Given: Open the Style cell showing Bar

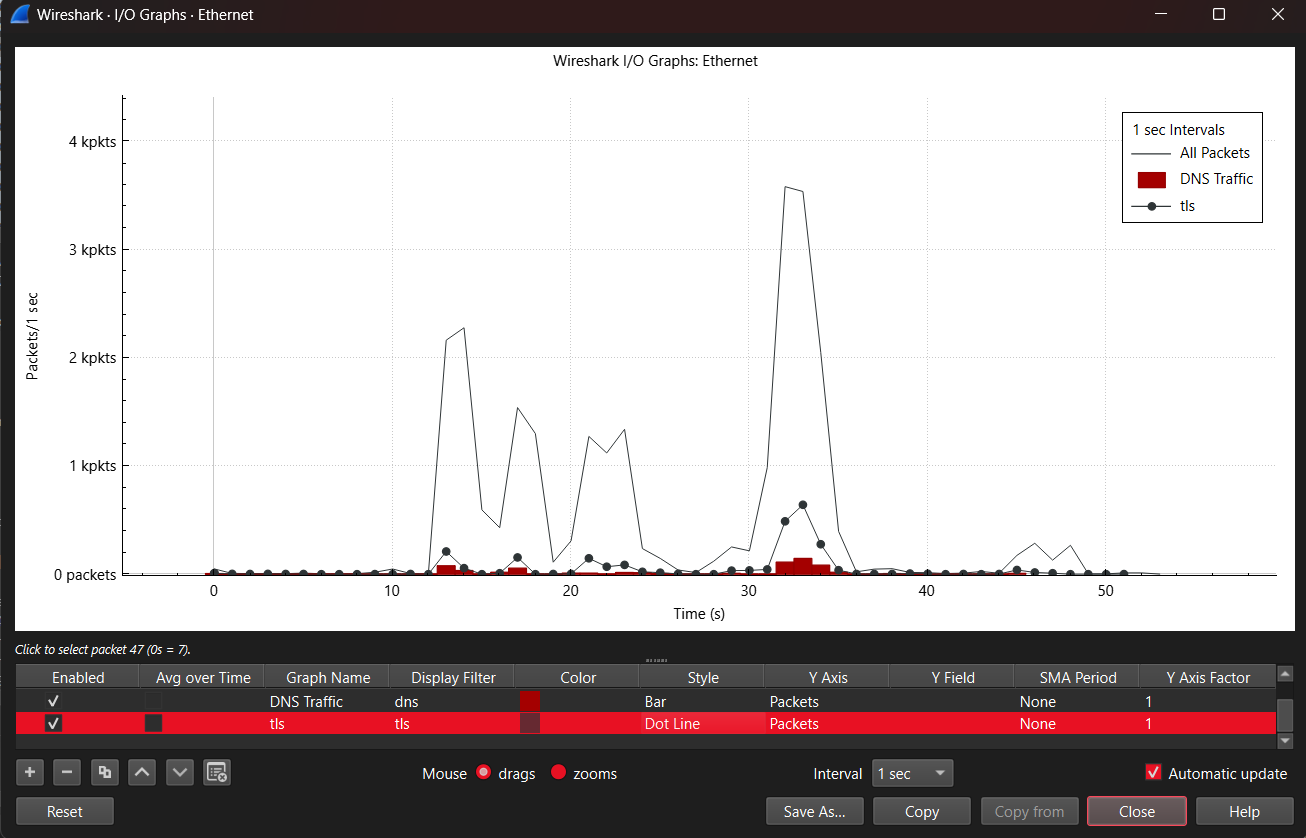Looking at the screenshot, I should click(701, 702).
